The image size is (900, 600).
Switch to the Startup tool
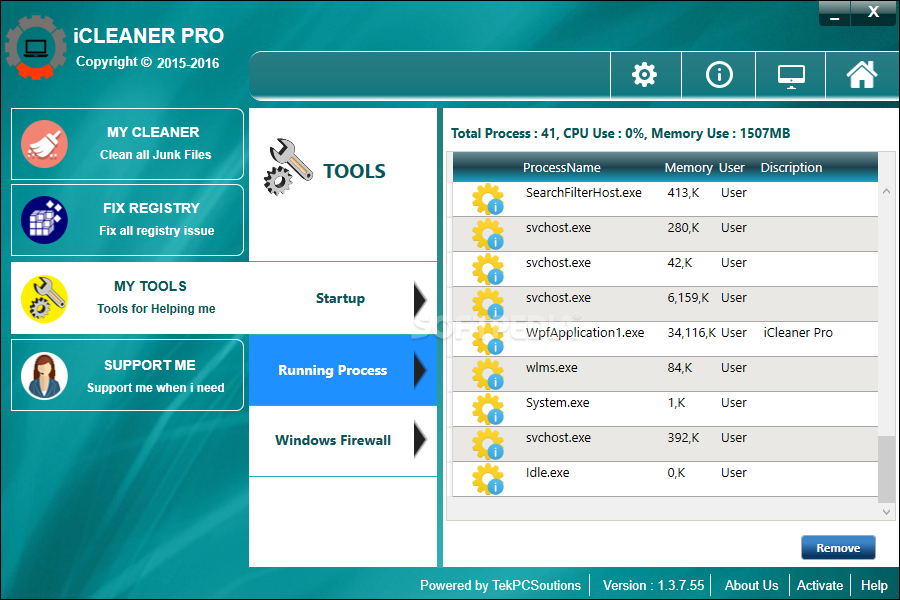tap(343, 299)
